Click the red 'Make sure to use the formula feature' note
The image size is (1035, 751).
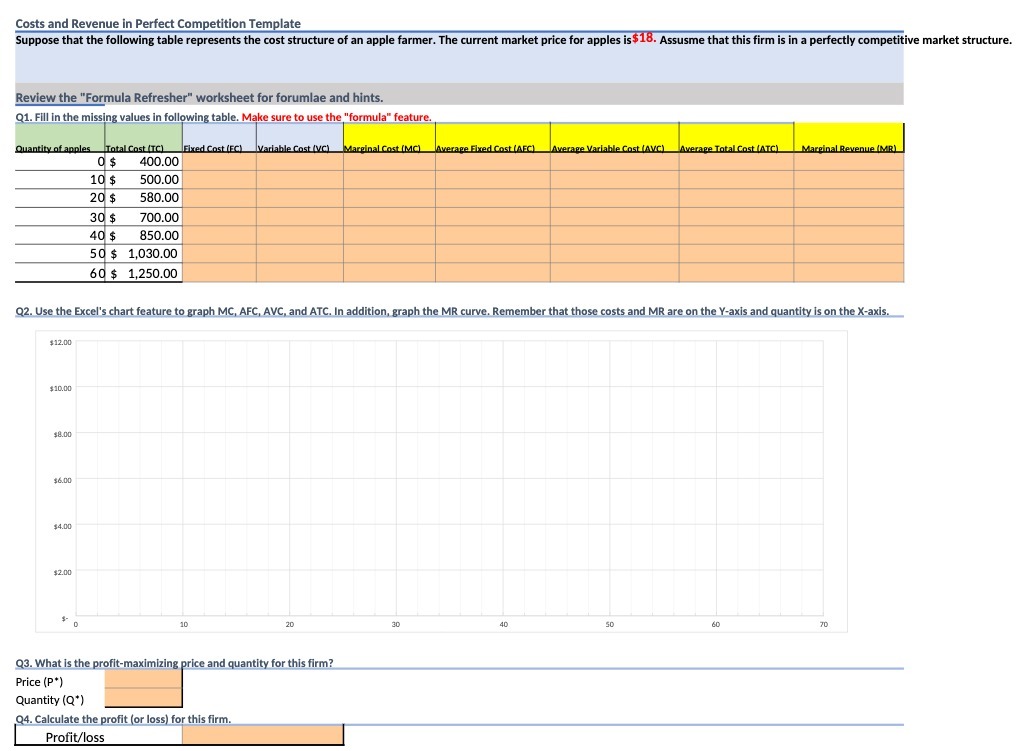coord(337,117)
